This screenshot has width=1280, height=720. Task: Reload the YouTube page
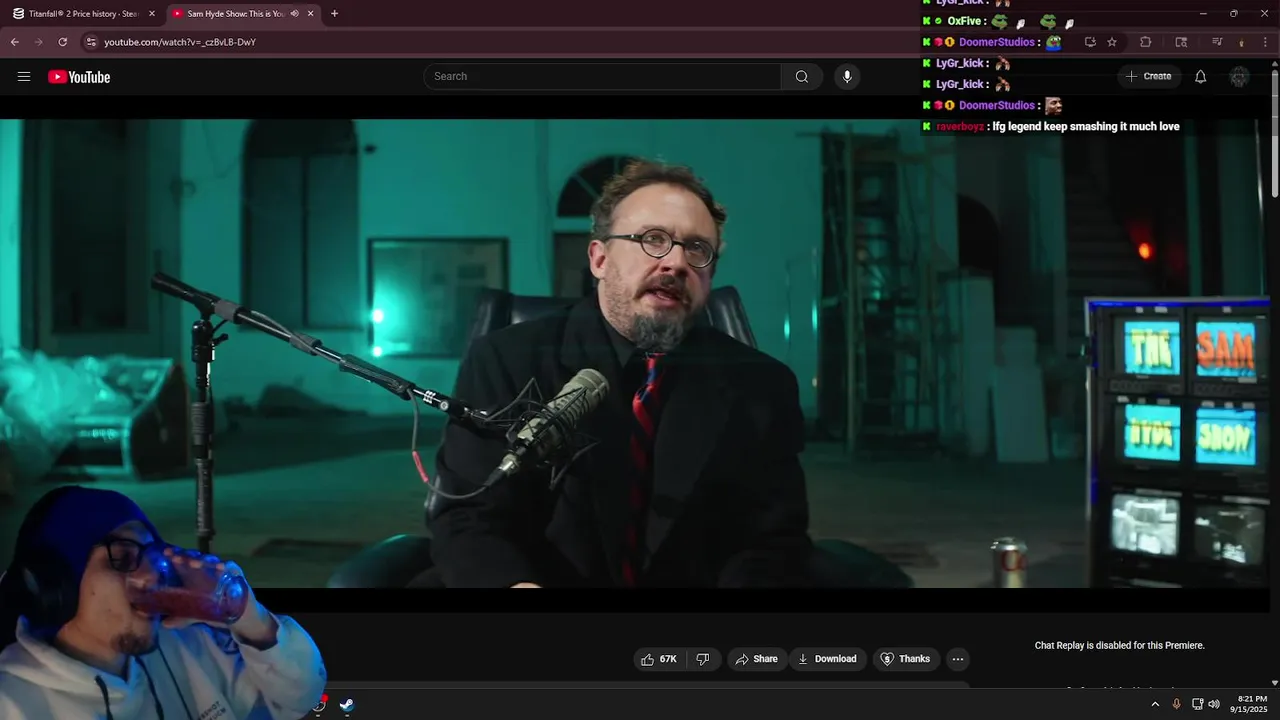pos(63,42)
